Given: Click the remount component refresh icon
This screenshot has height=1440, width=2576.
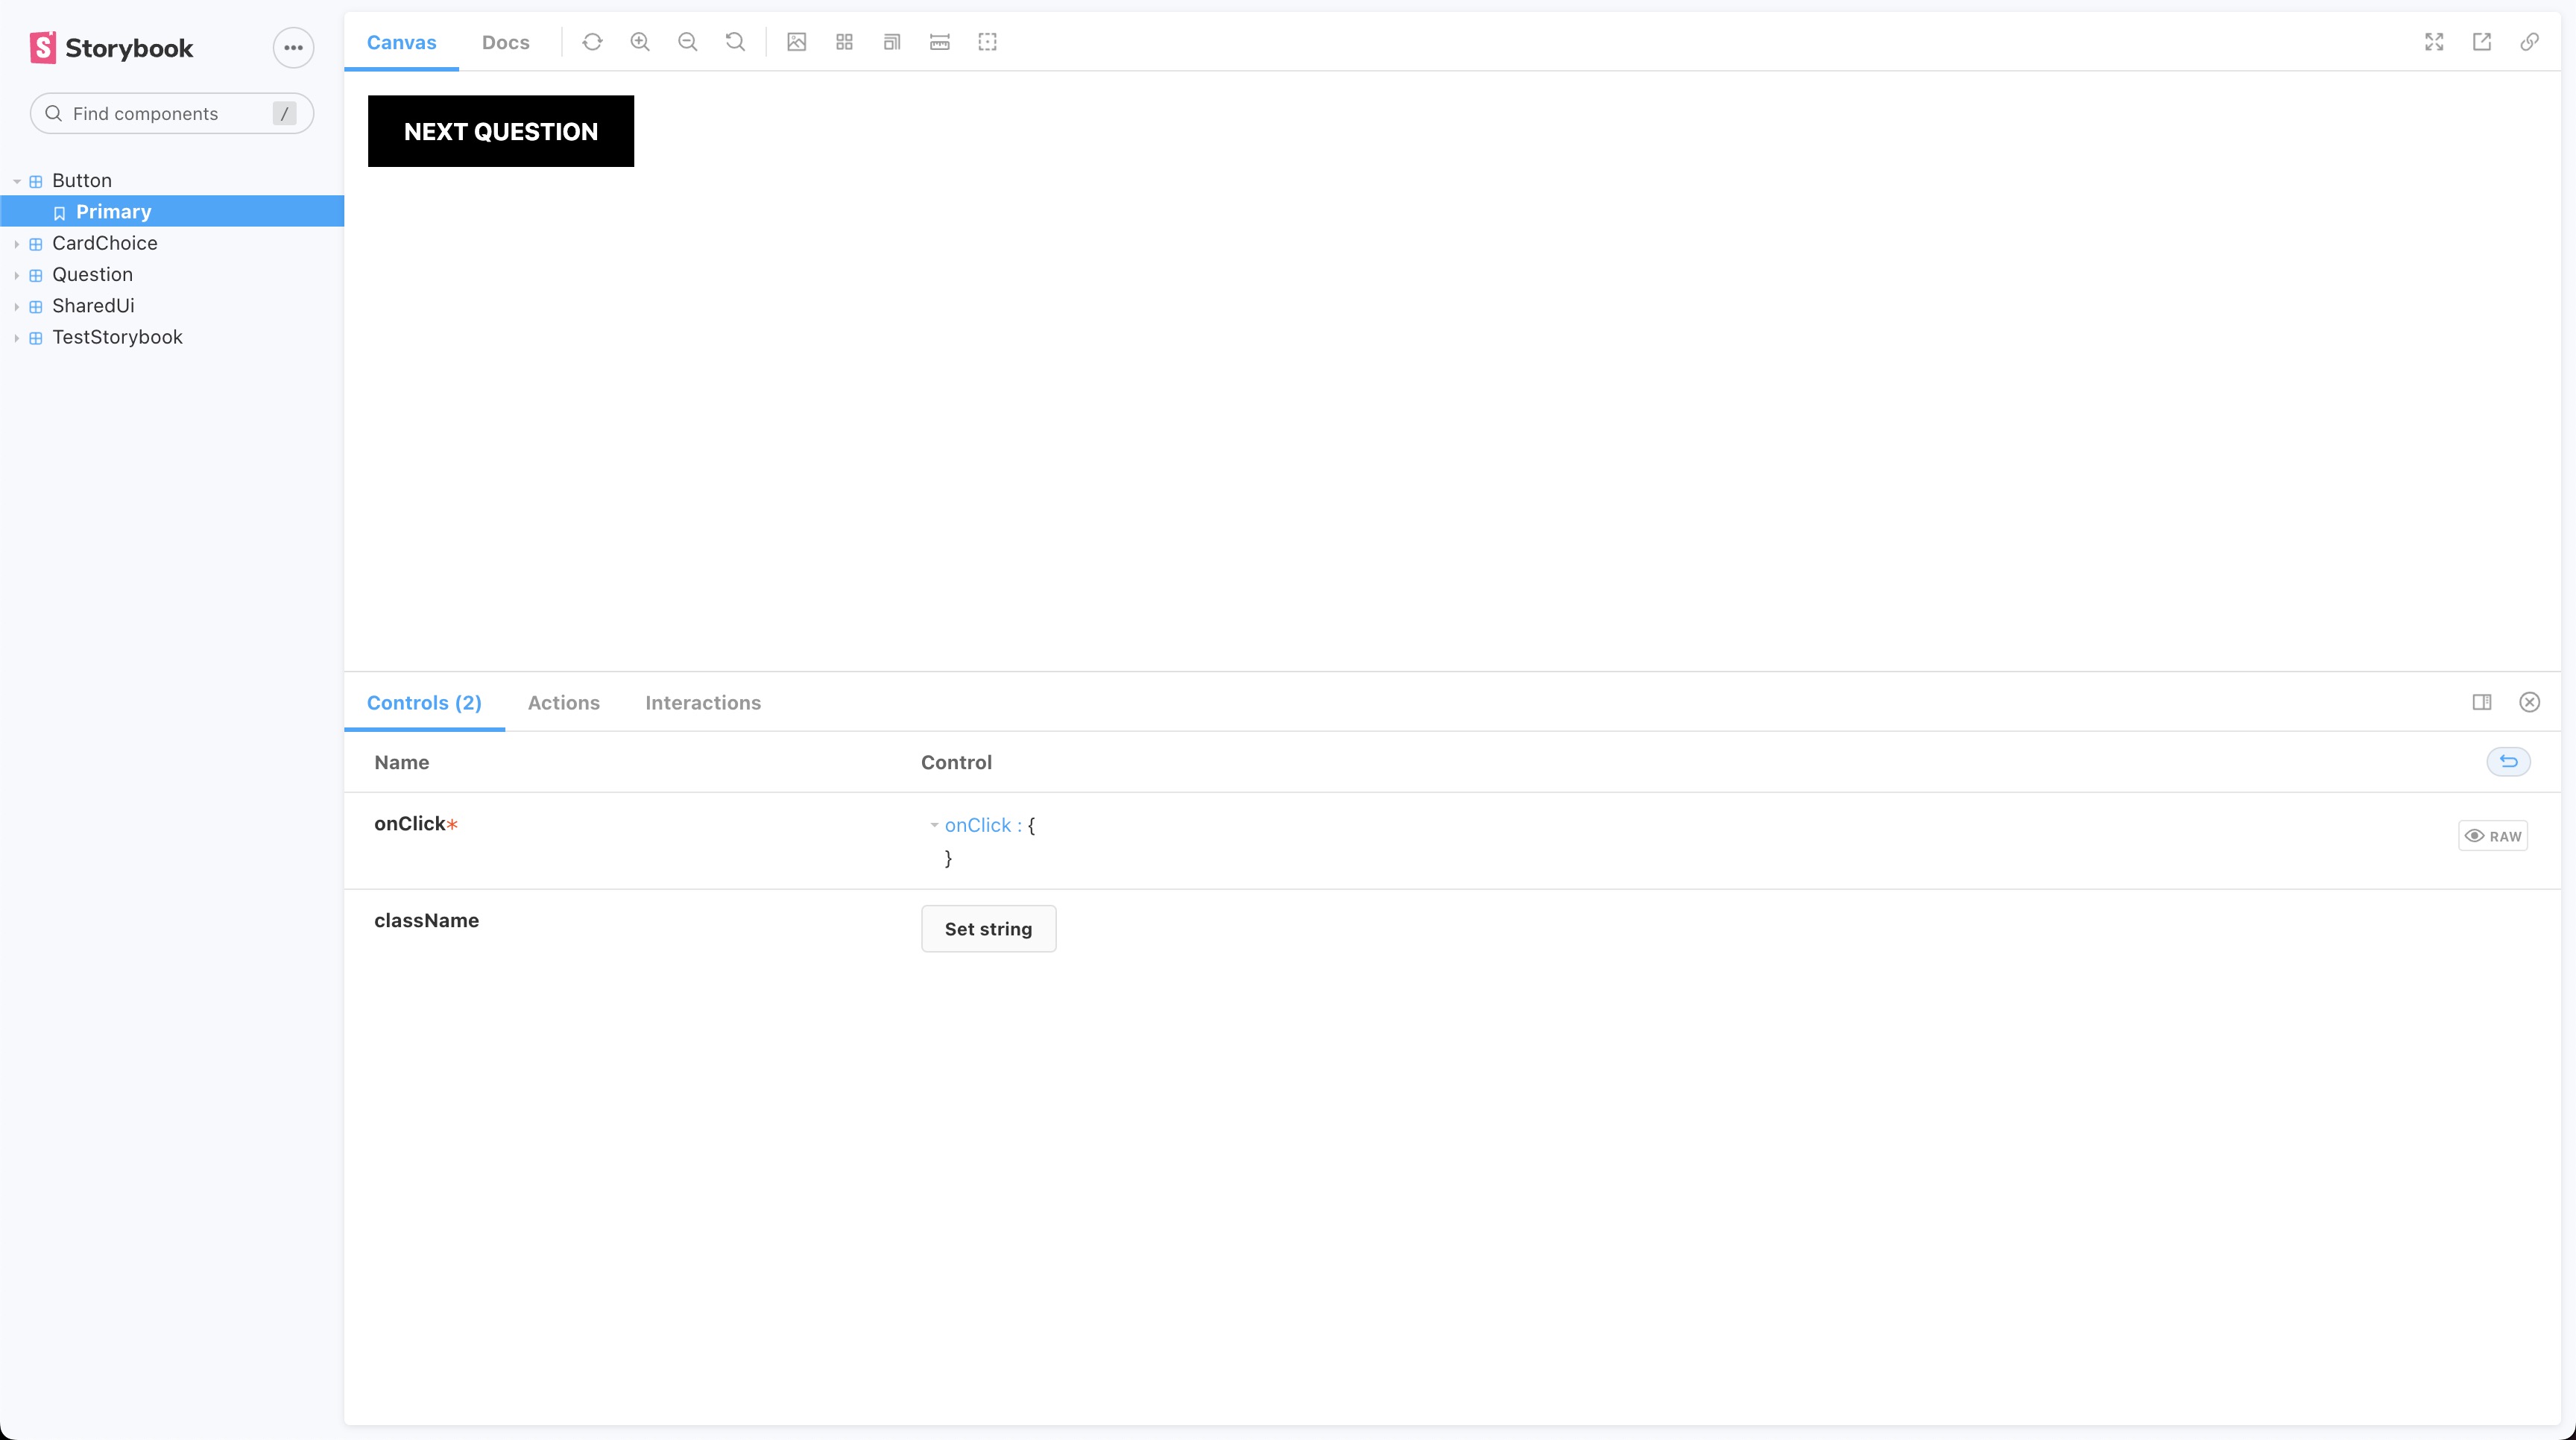Looking at the screenshot, I should pos(592,42).
